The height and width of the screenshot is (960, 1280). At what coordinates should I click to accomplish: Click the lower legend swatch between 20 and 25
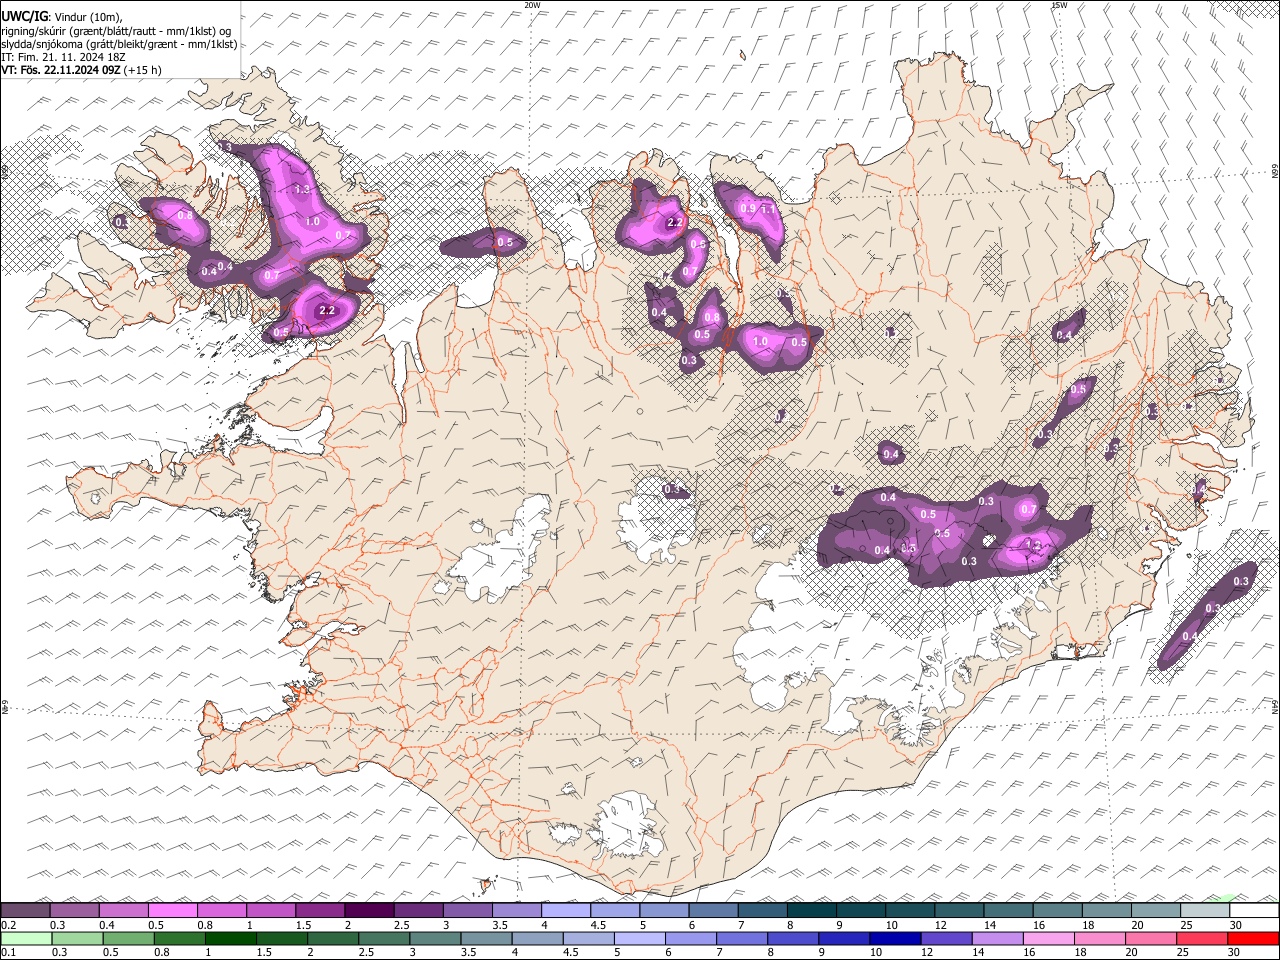(1151, 938)
